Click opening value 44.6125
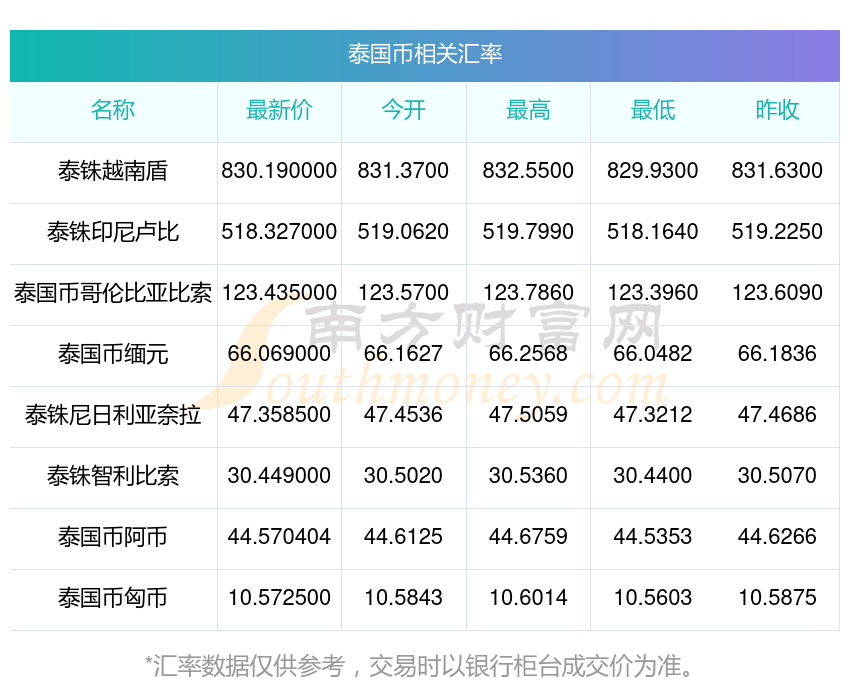The width and height of the screenshot is (850, 698). click(403, 537)
